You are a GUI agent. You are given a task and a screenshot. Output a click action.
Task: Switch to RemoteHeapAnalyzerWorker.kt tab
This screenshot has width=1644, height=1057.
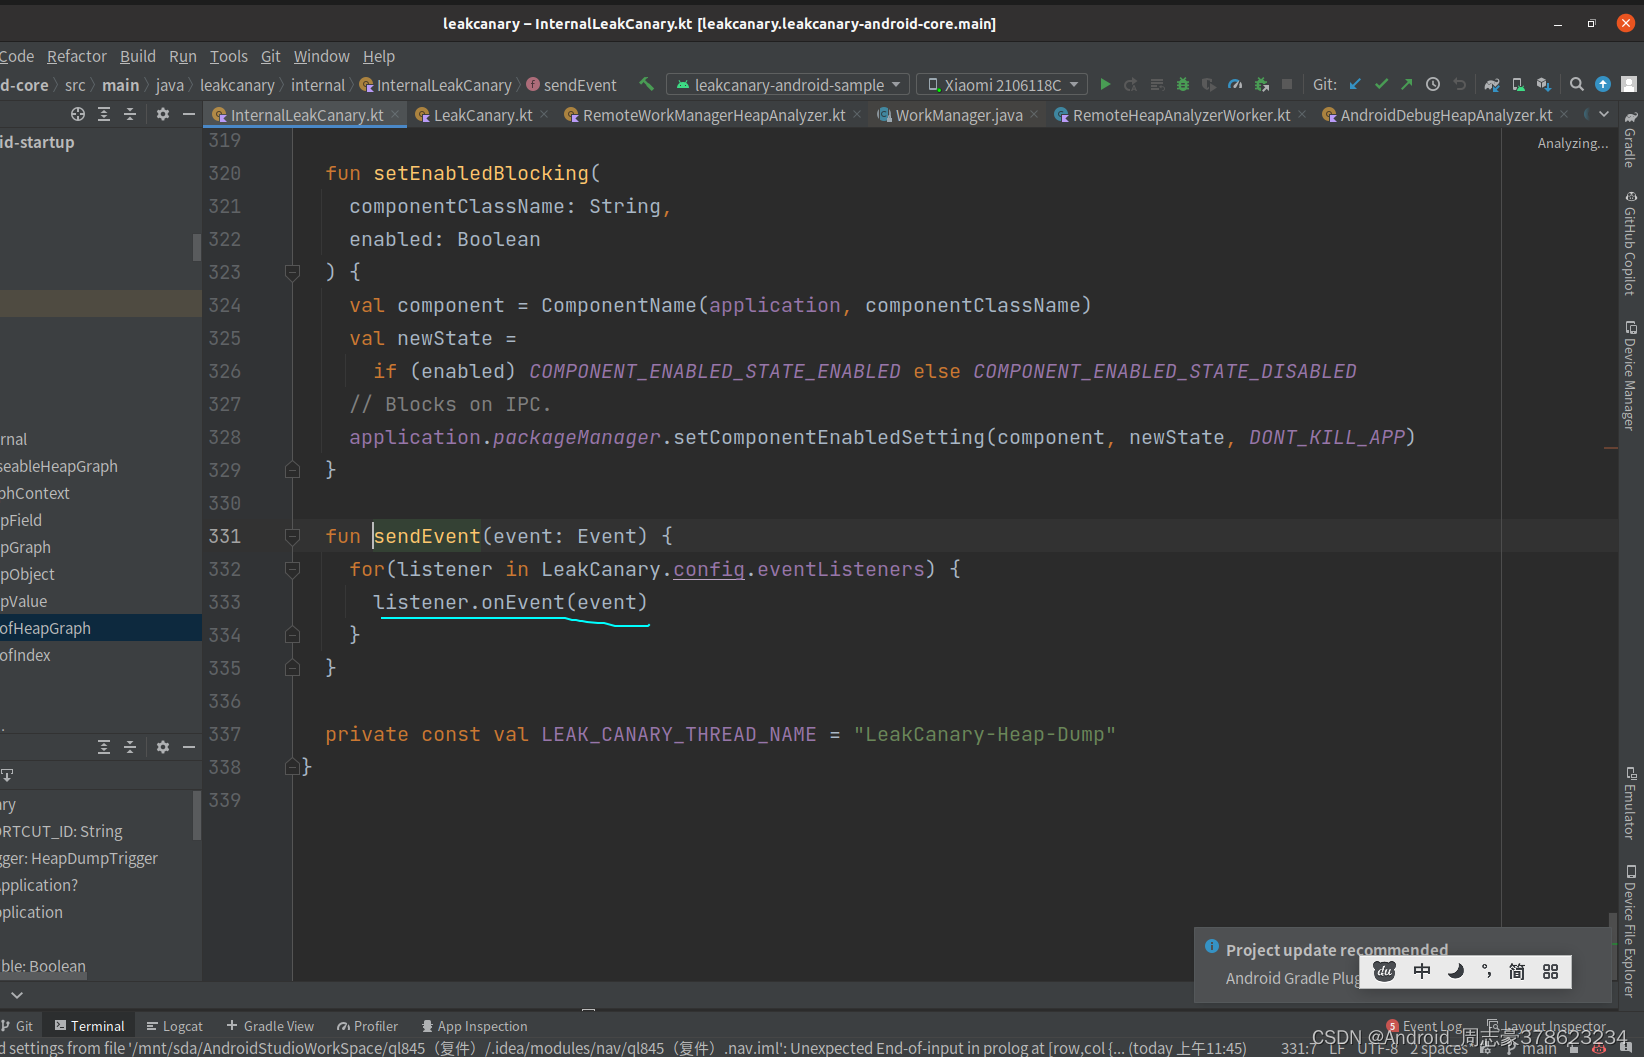tap(1180, 115)
